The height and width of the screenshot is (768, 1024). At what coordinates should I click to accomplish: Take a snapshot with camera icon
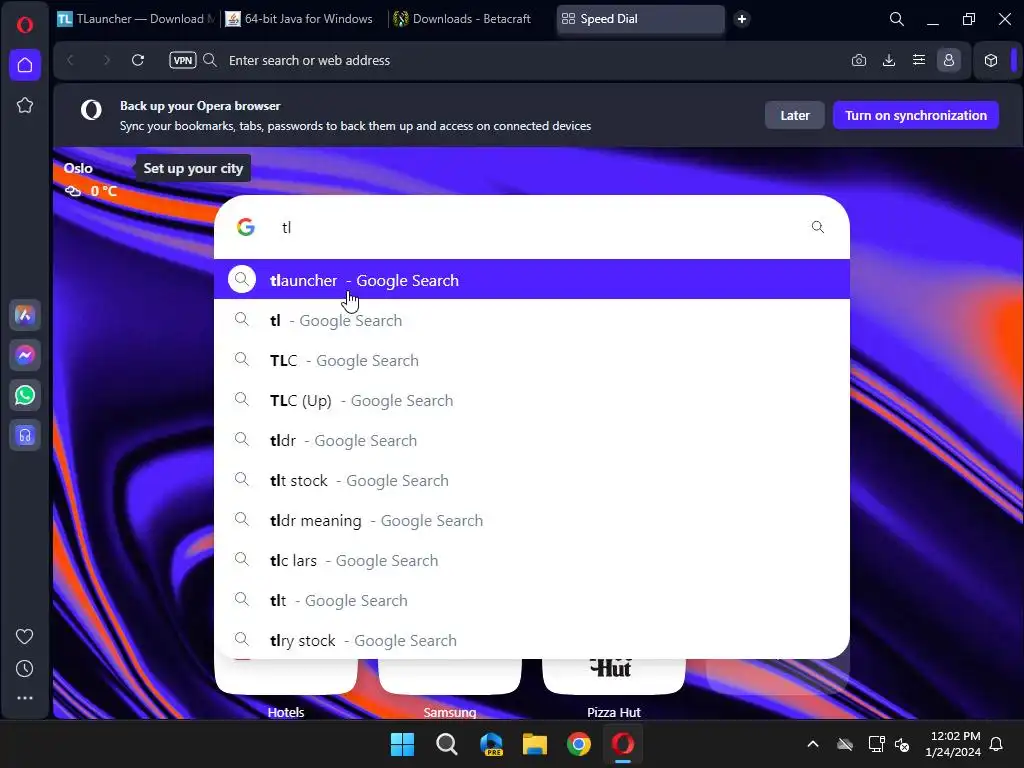(x=859, y=60)
